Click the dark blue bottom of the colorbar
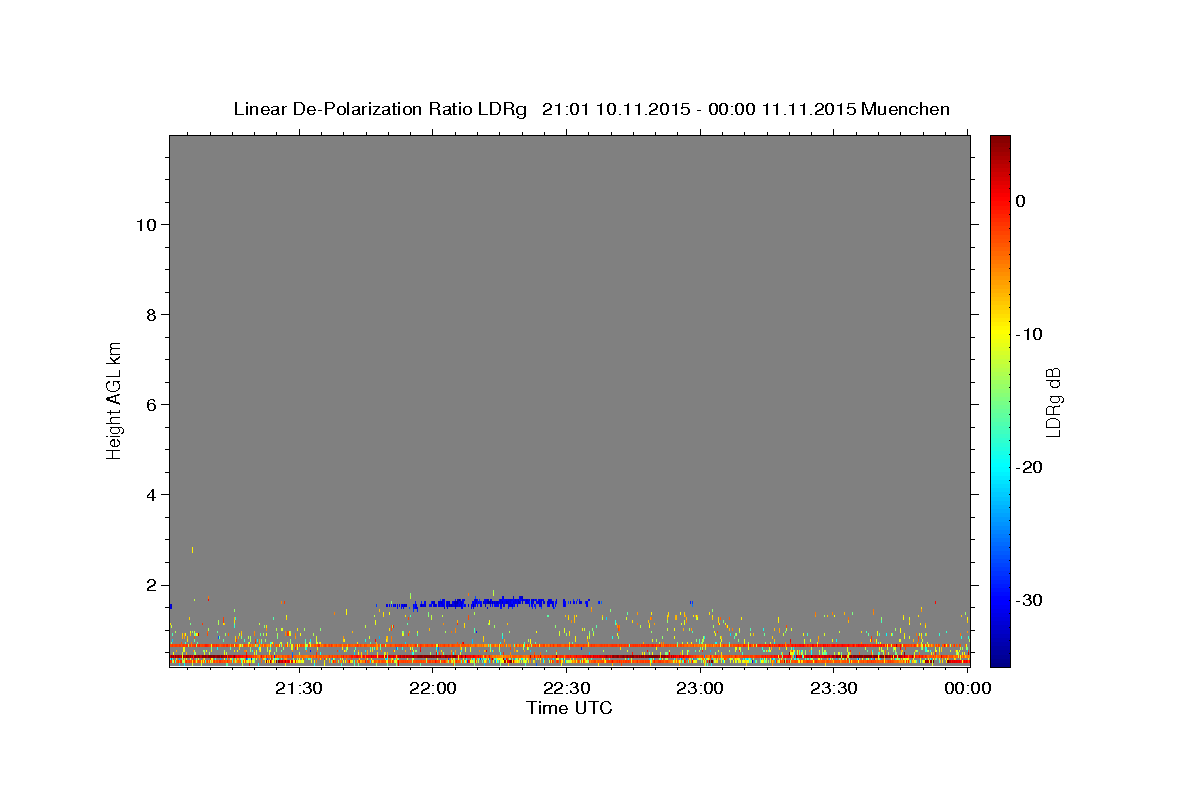The image size is (1200, 800). 1000,655
